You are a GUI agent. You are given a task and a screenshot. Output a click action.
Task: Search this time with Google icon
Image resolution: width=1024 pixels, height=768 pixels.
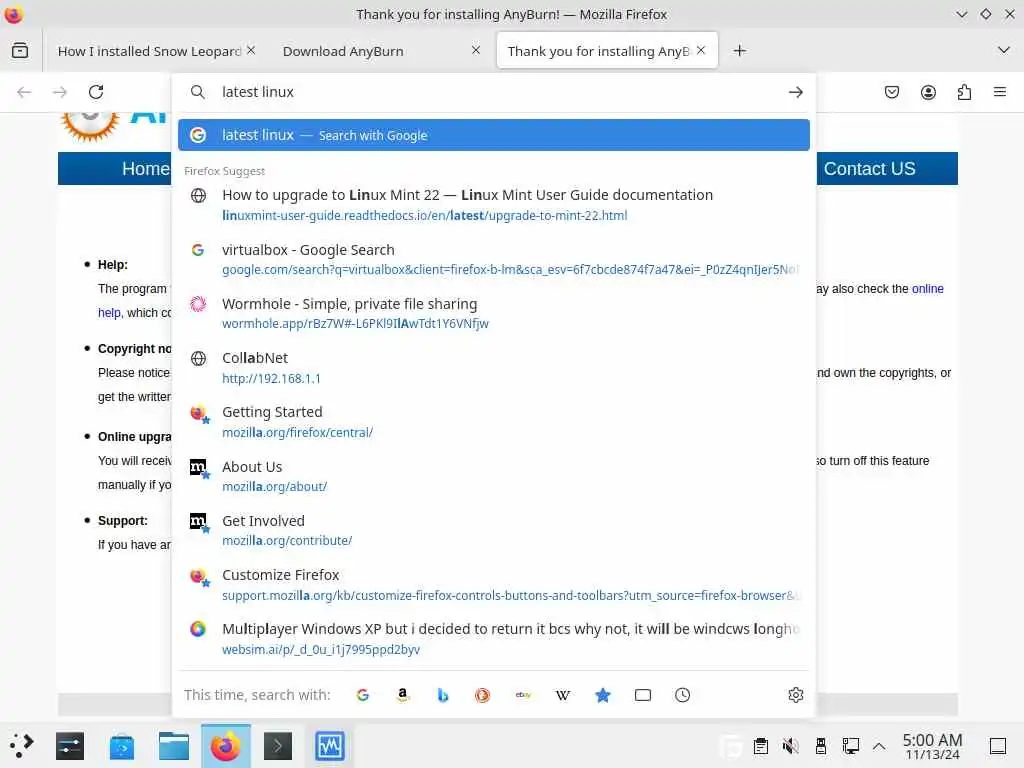[363, 695]
